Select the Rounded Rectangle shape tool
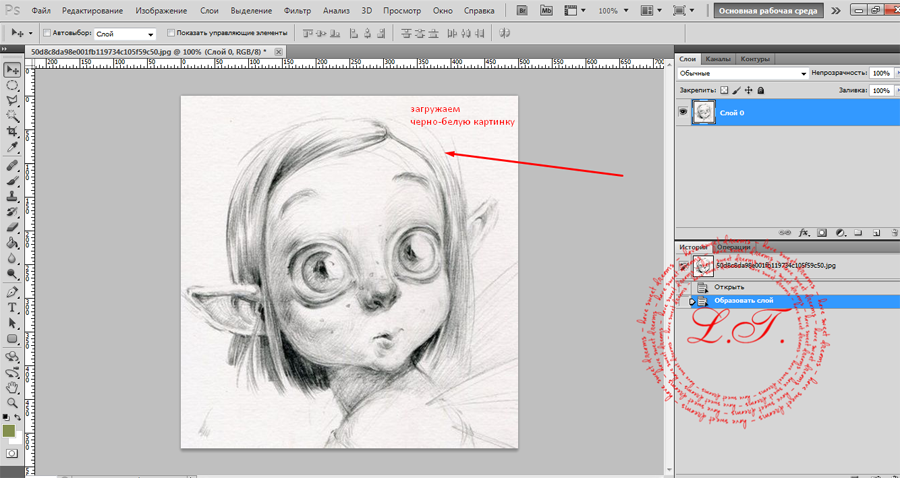Image resolution: width=900 pixels, height=478 pixels. [x=12, y=339]
